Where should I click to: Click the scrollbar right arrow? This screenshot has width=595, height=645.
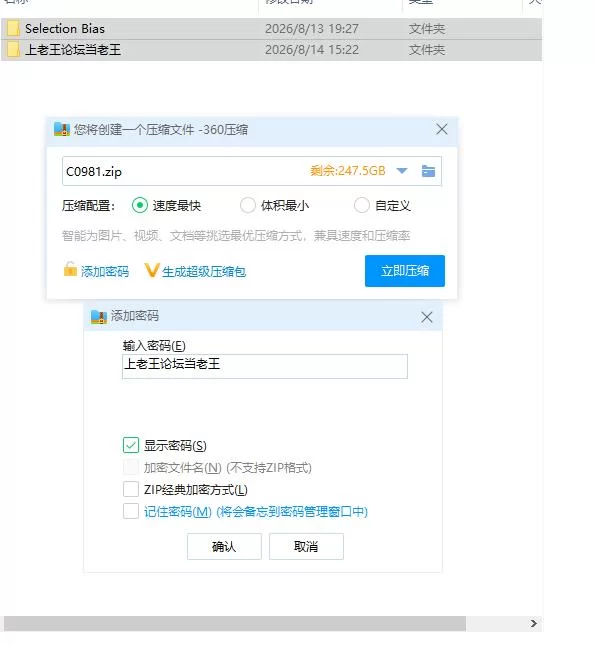533,623
